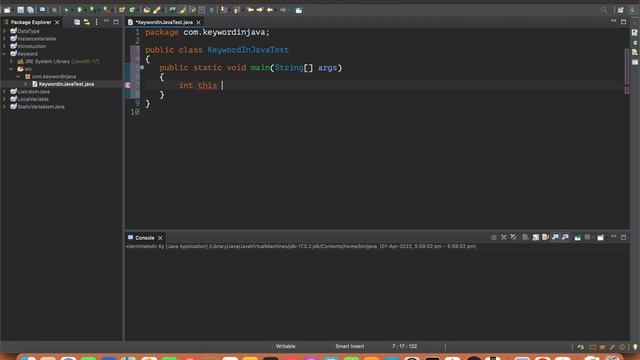Click the Search magnifier icon at top right
The width and height of the screenshot is (640, 360).
click(604, 10)
